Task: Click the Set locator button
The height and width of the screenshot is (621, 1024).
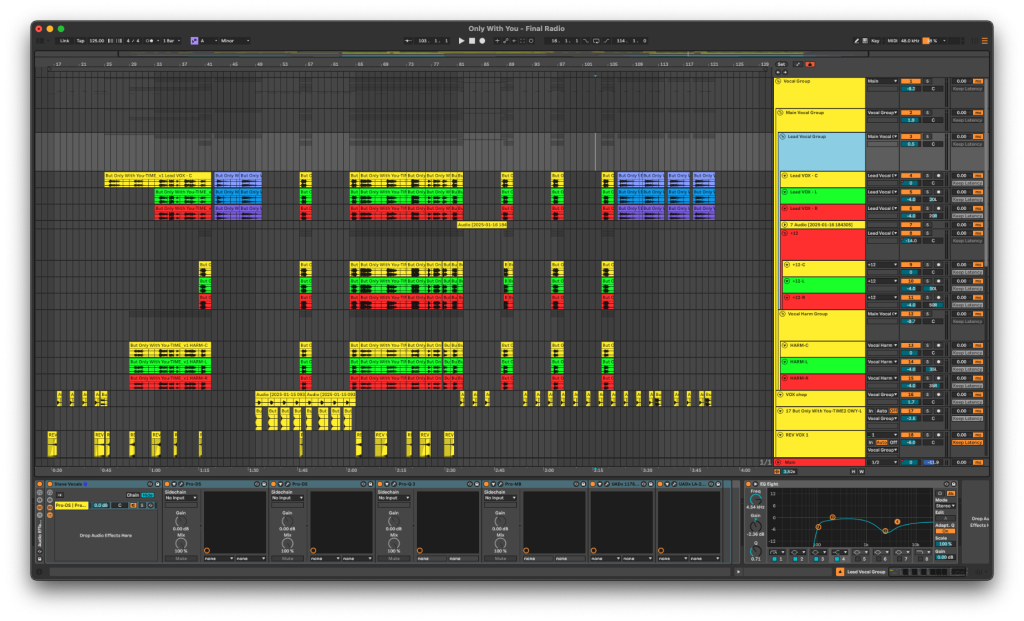Action: pyautogui.click(x=781, y=64)
